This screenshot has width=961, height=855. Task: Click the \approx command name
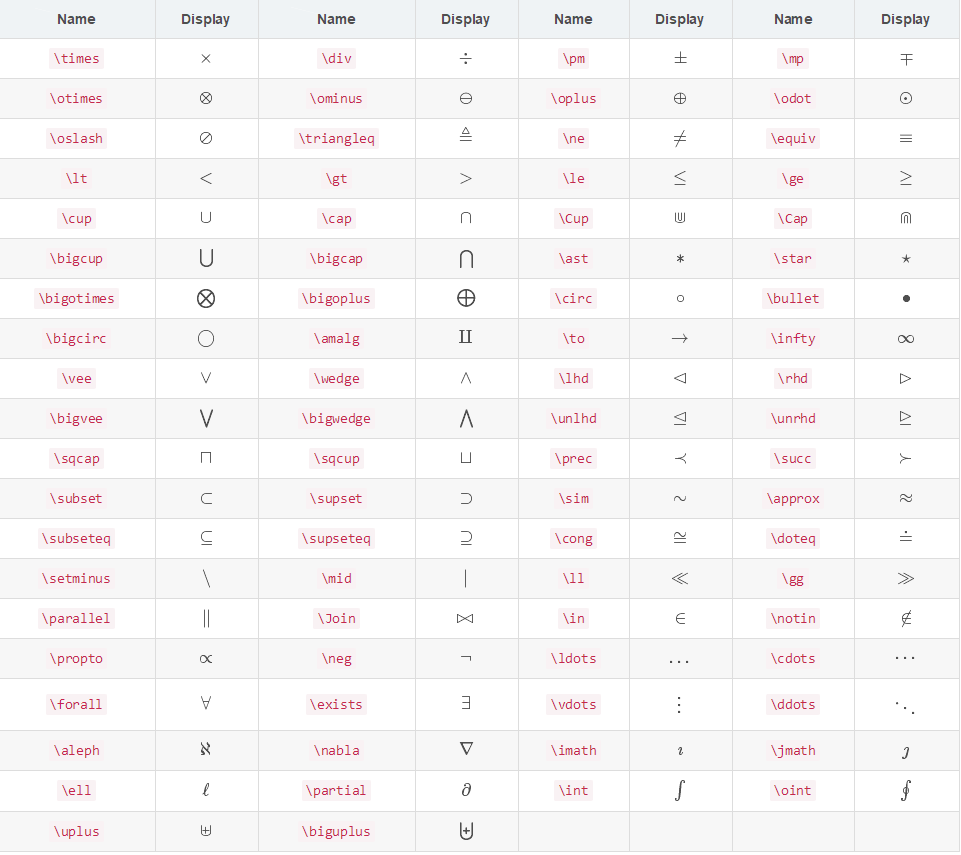[x=792, y=498]
